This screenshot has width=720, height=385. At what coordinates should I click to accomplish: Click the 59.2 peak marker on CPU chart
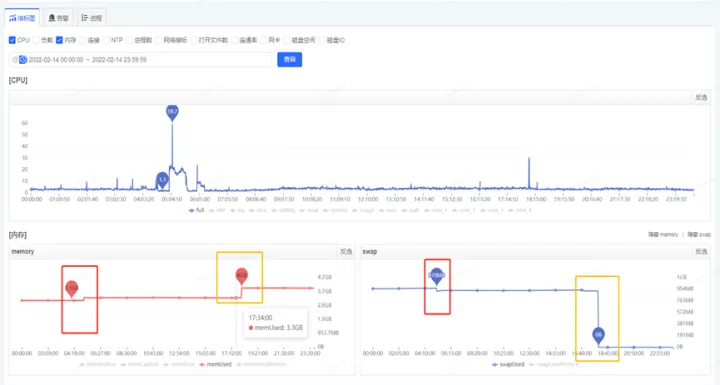click(172, 112)
